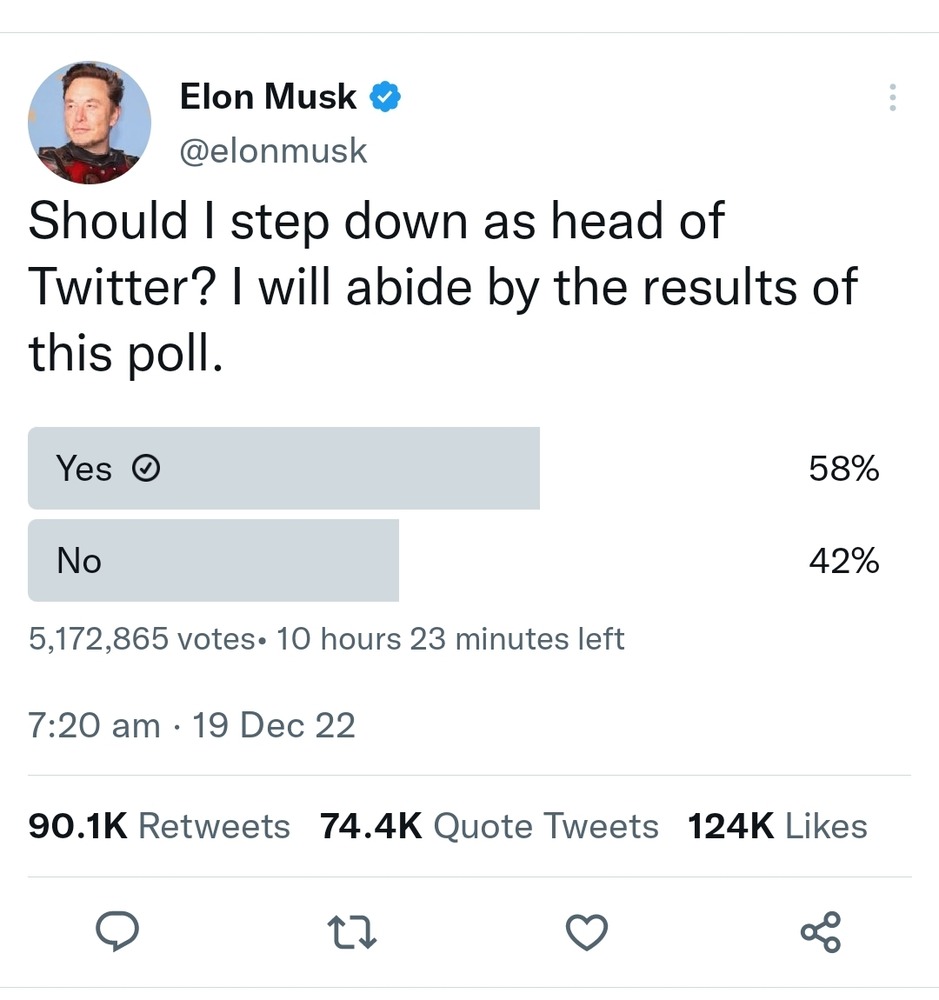Click the 5,172,865 votes count
The height and width of the screenshot is (1000, 939).
(140, 638)
